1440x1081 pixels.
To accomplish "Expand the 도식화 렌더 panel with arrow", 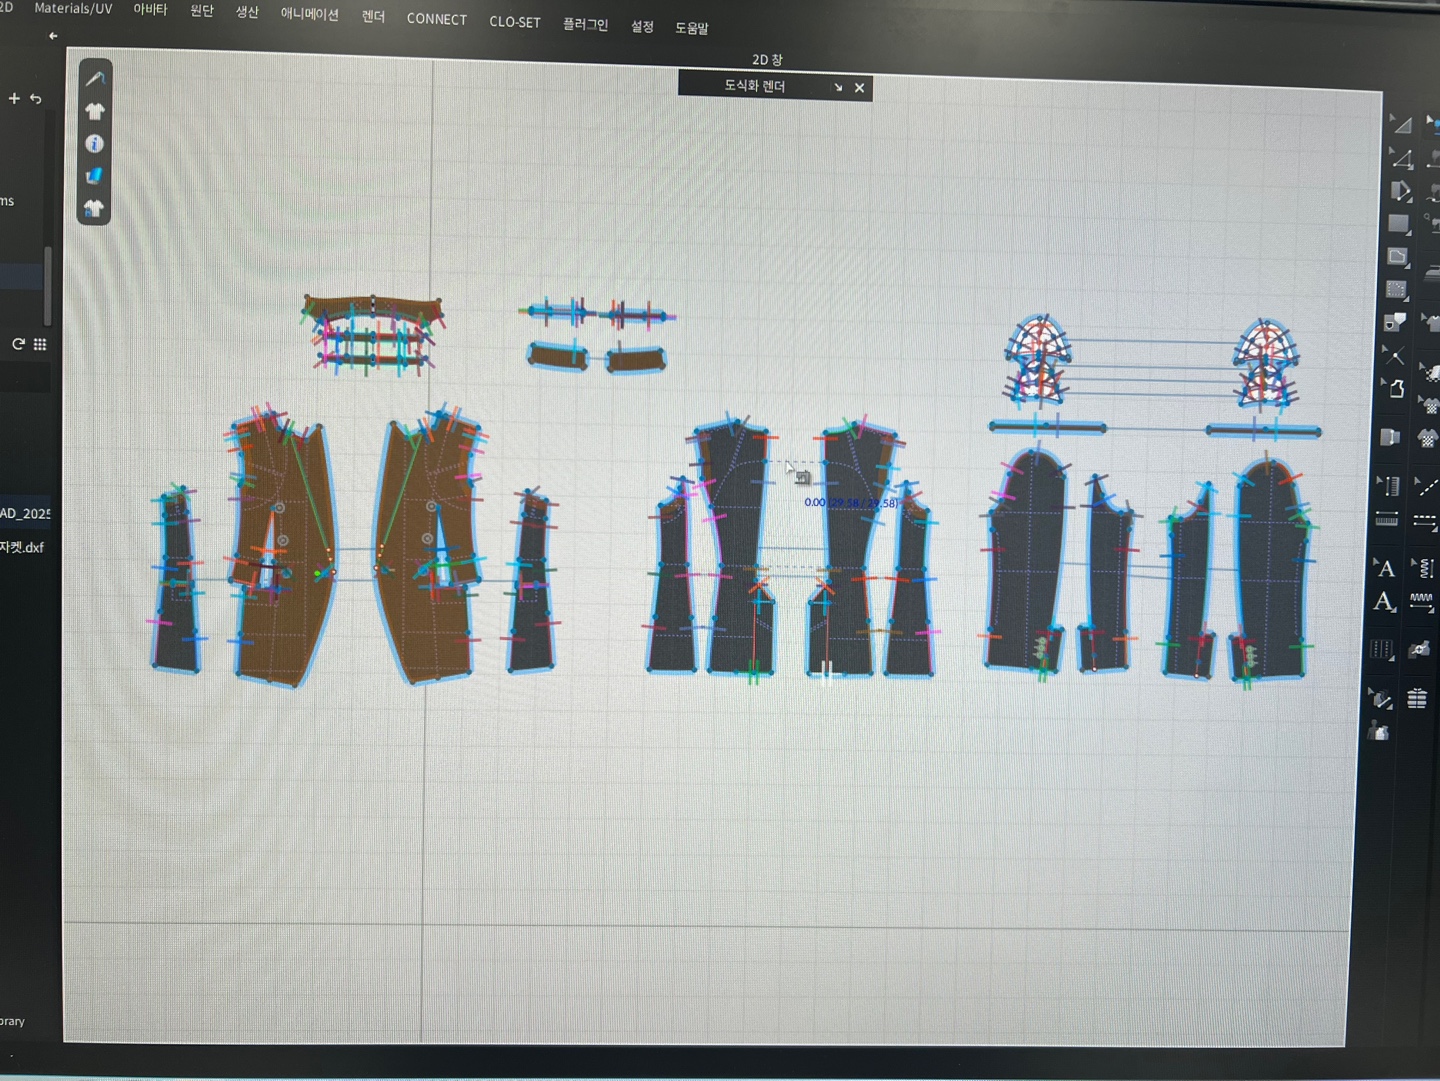I will (x=838, y=88).
